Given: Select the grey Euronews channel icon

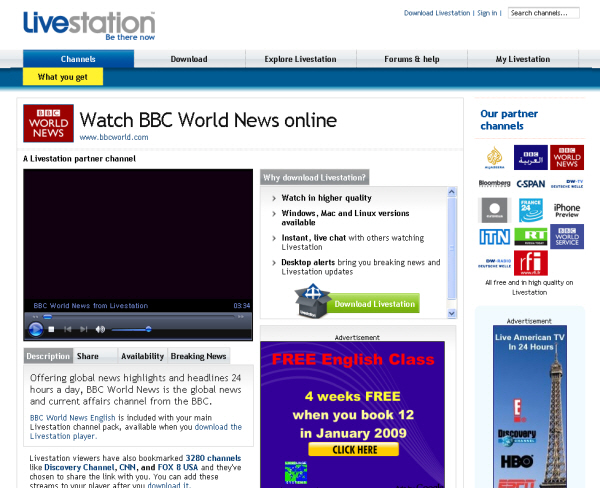Looking at the screenshot, I should click(x=494, y=210).
